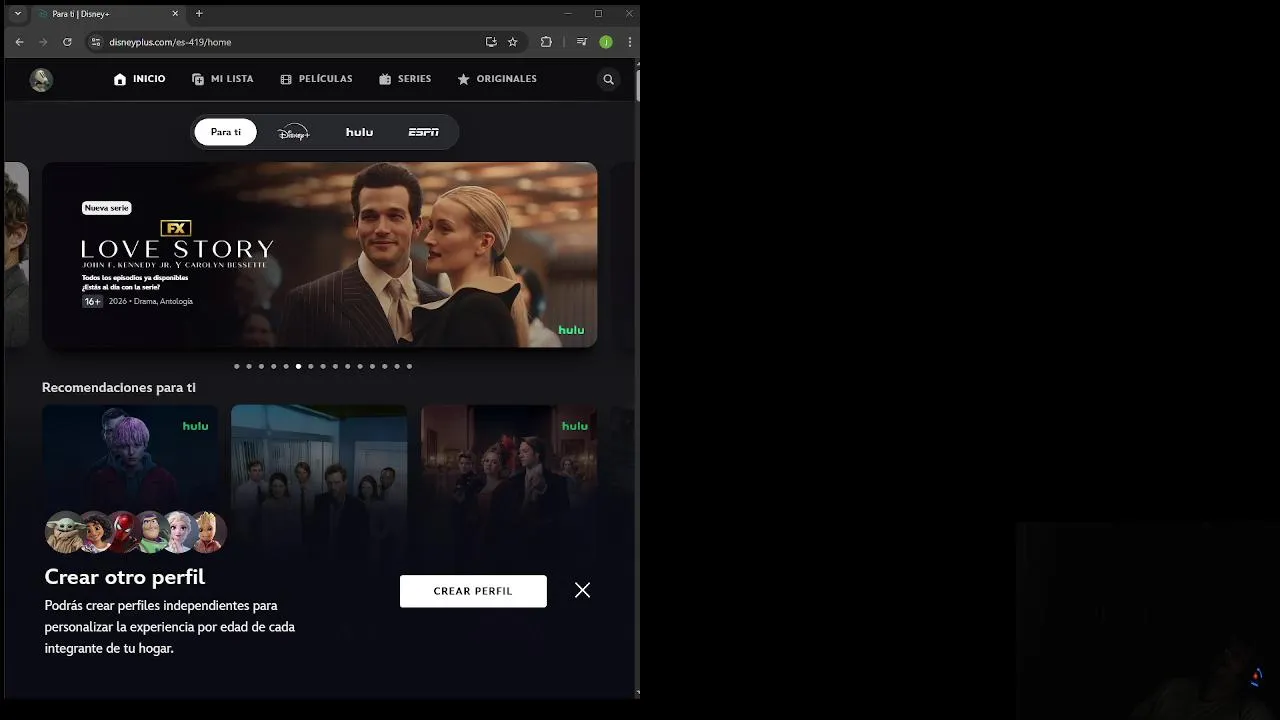Open MI LISTA watchlist

[222, 79]
